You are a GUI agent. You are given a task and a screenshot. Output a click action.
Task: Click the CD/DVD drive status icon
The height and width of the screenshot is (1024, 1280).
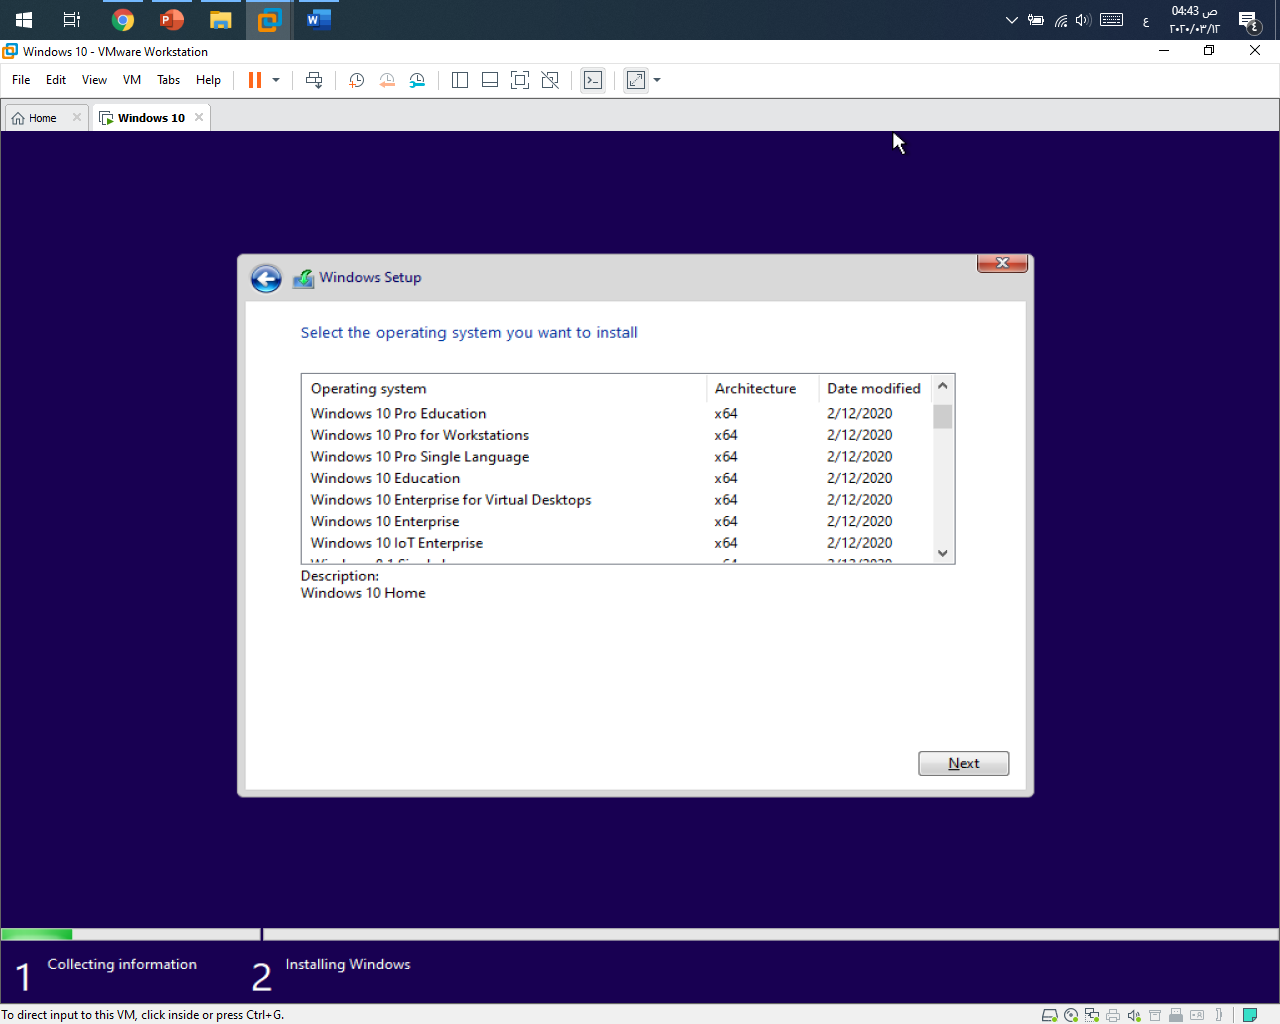1071,1015
